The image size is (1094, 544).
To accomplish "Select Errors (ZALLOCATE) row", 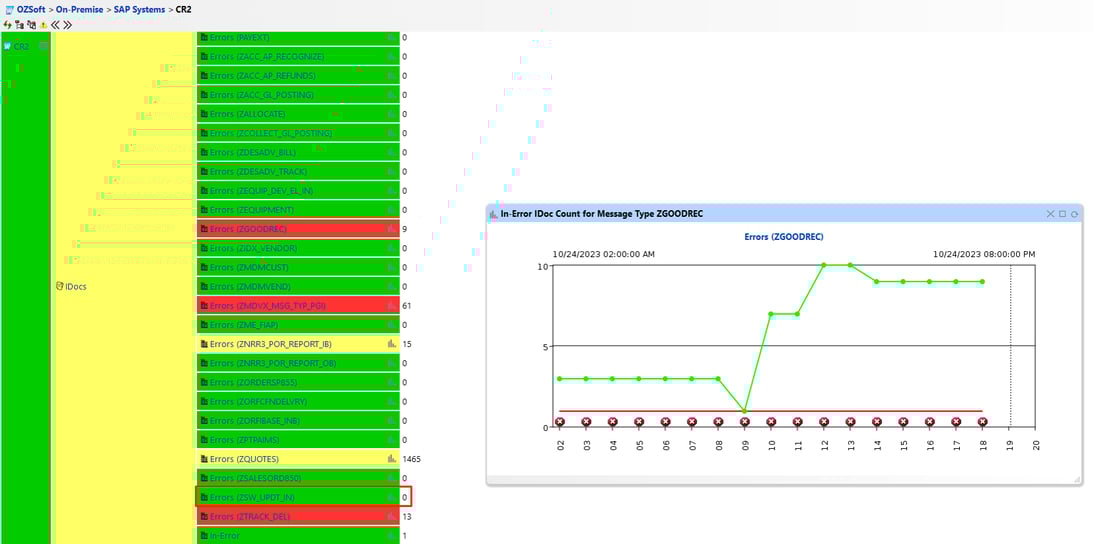I will pos(298,114).
